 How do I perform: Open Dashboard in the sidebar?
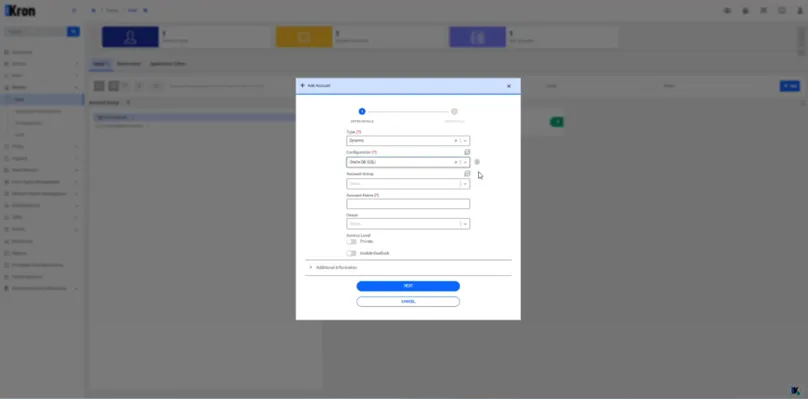(x=22, y=52)
